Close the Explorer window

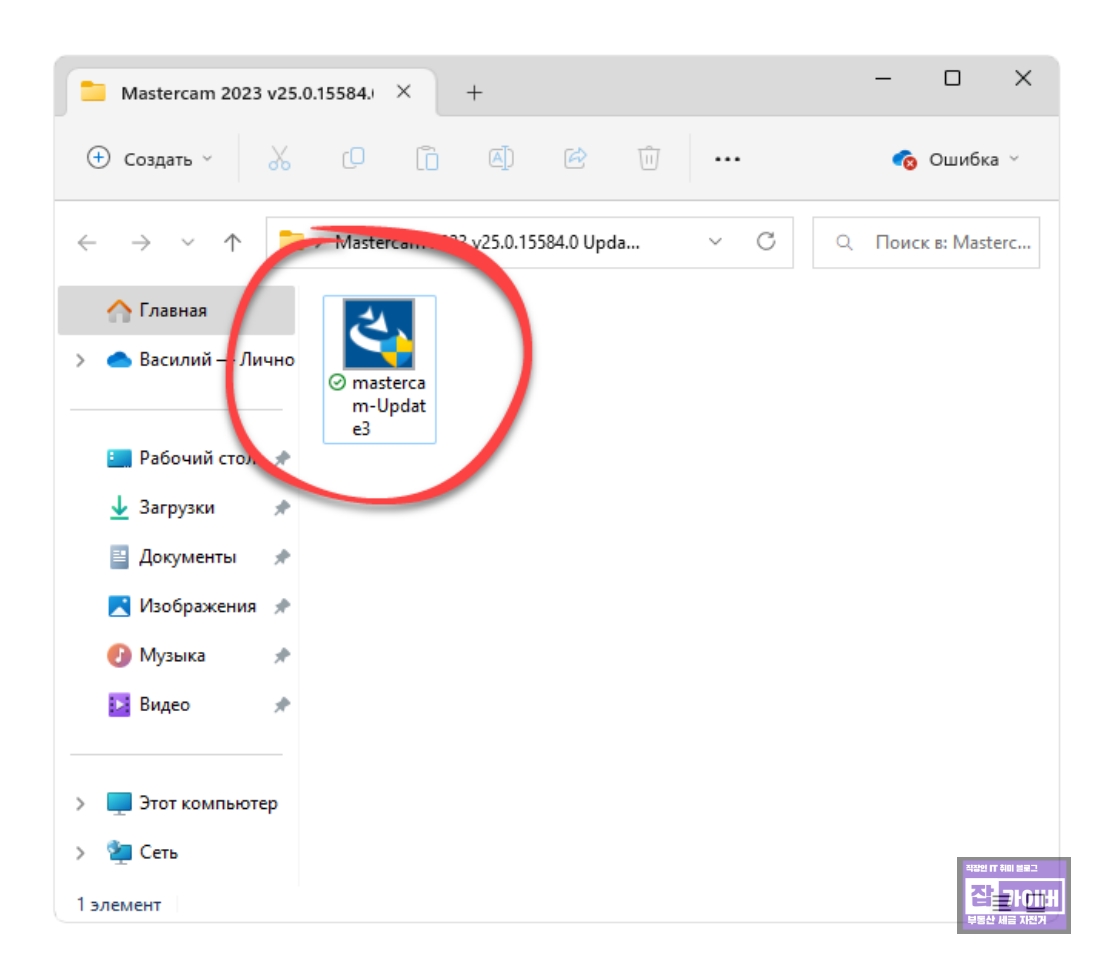point(1023,78)
